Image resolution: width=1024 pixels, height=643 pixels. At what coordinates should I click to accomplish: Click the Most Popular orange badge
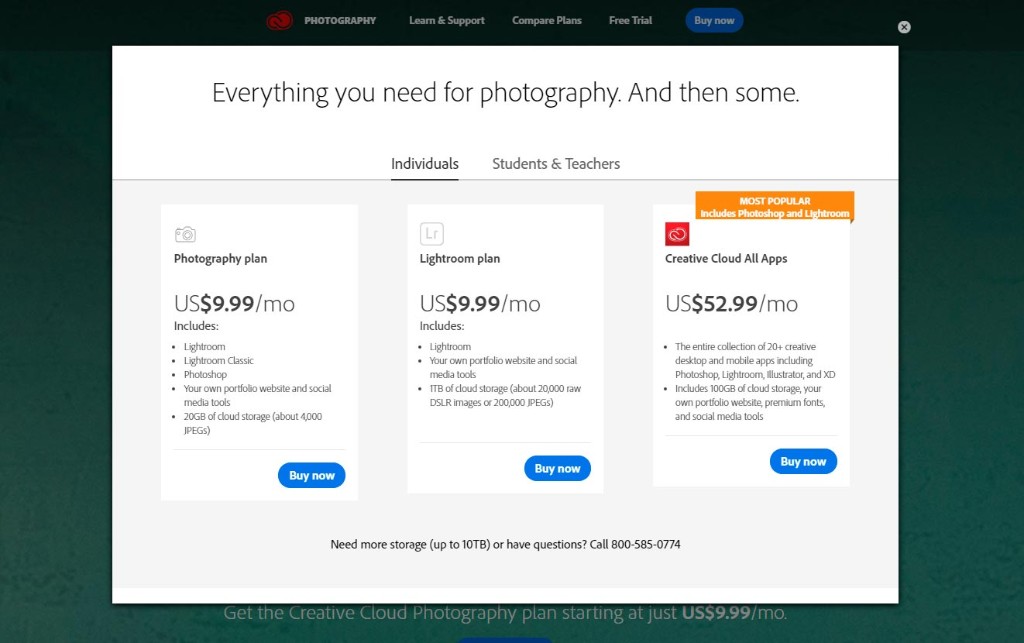click(775, 207)
